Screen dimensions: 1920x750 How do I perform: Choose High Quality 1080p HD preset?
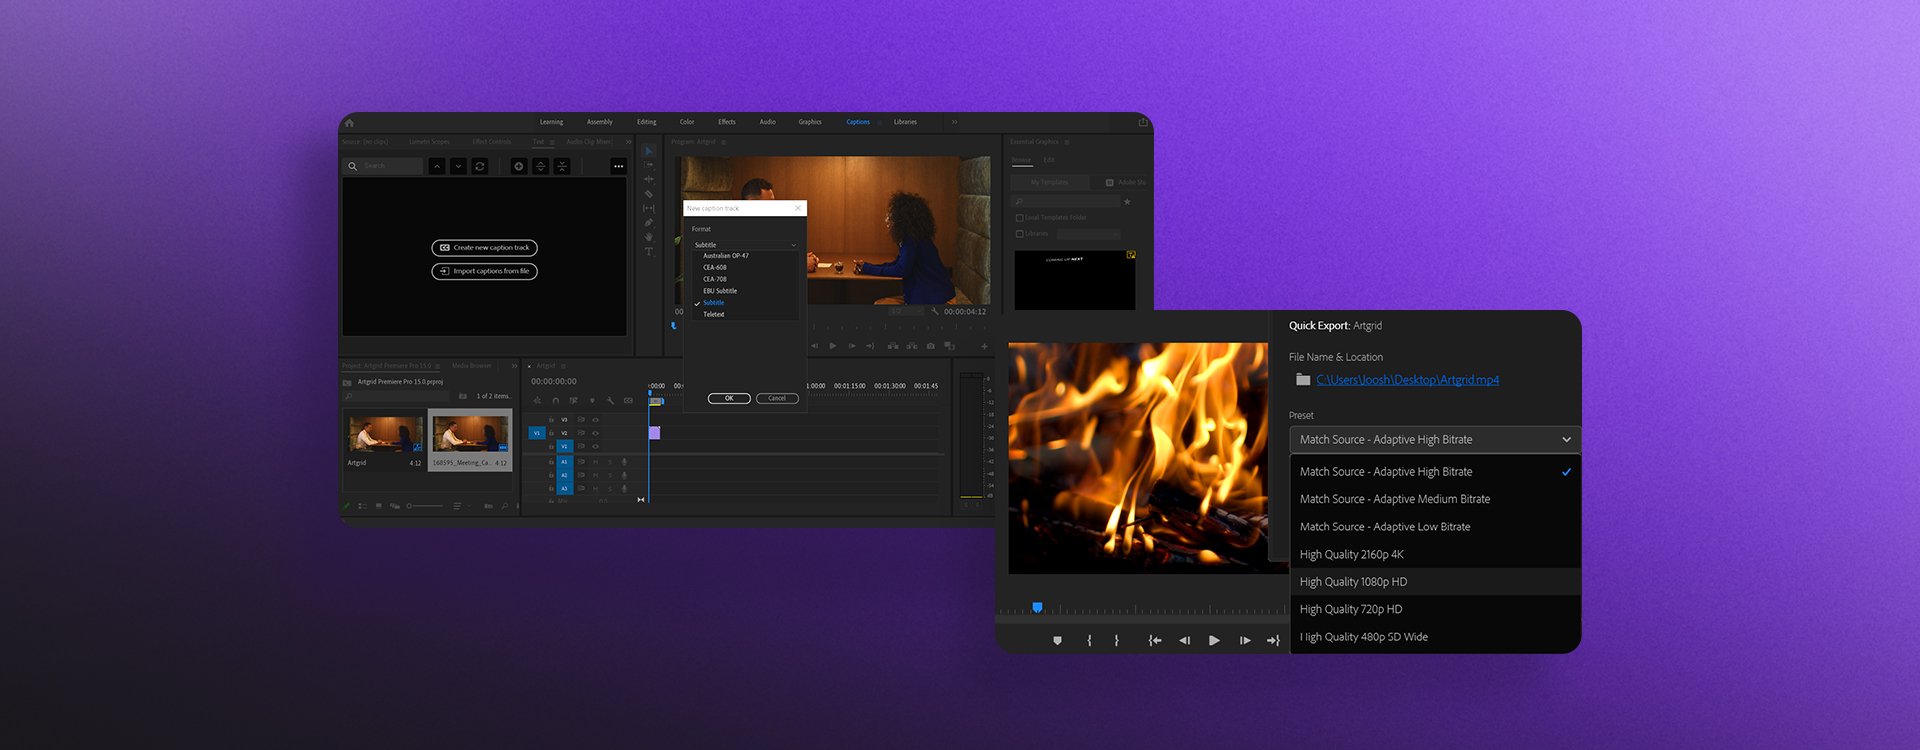click(1353, 582)
